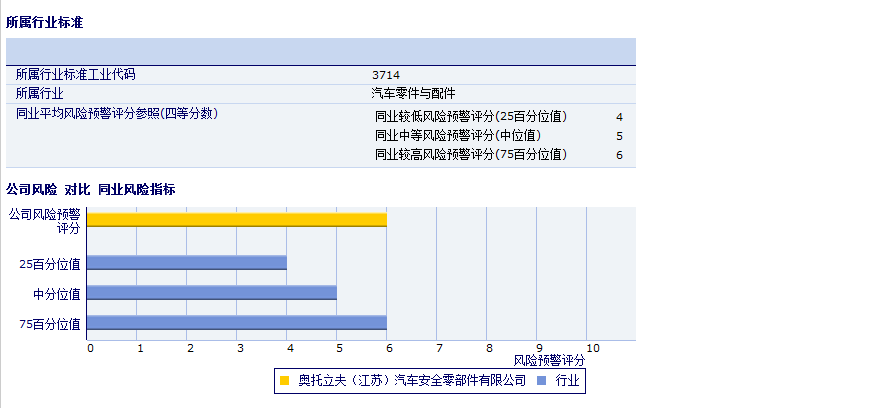The height and width of the screenshot is (408, 881).
Task: Select the 行业 legend label
Action: click(x=567, y=381)
